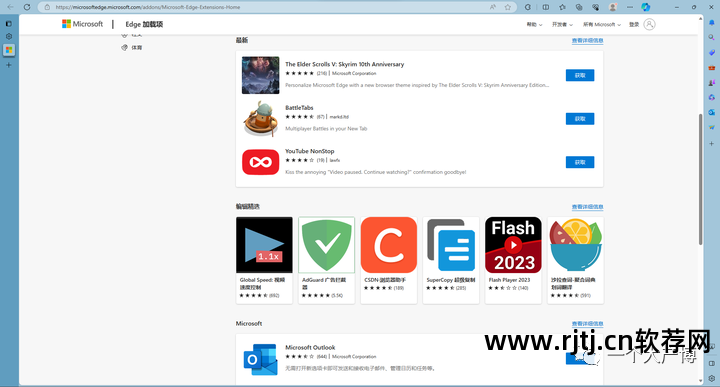This screenshot has width=720, height=387.
Task: Open Skyrim theme thumbnail image
Action: [x=260, y=75]
